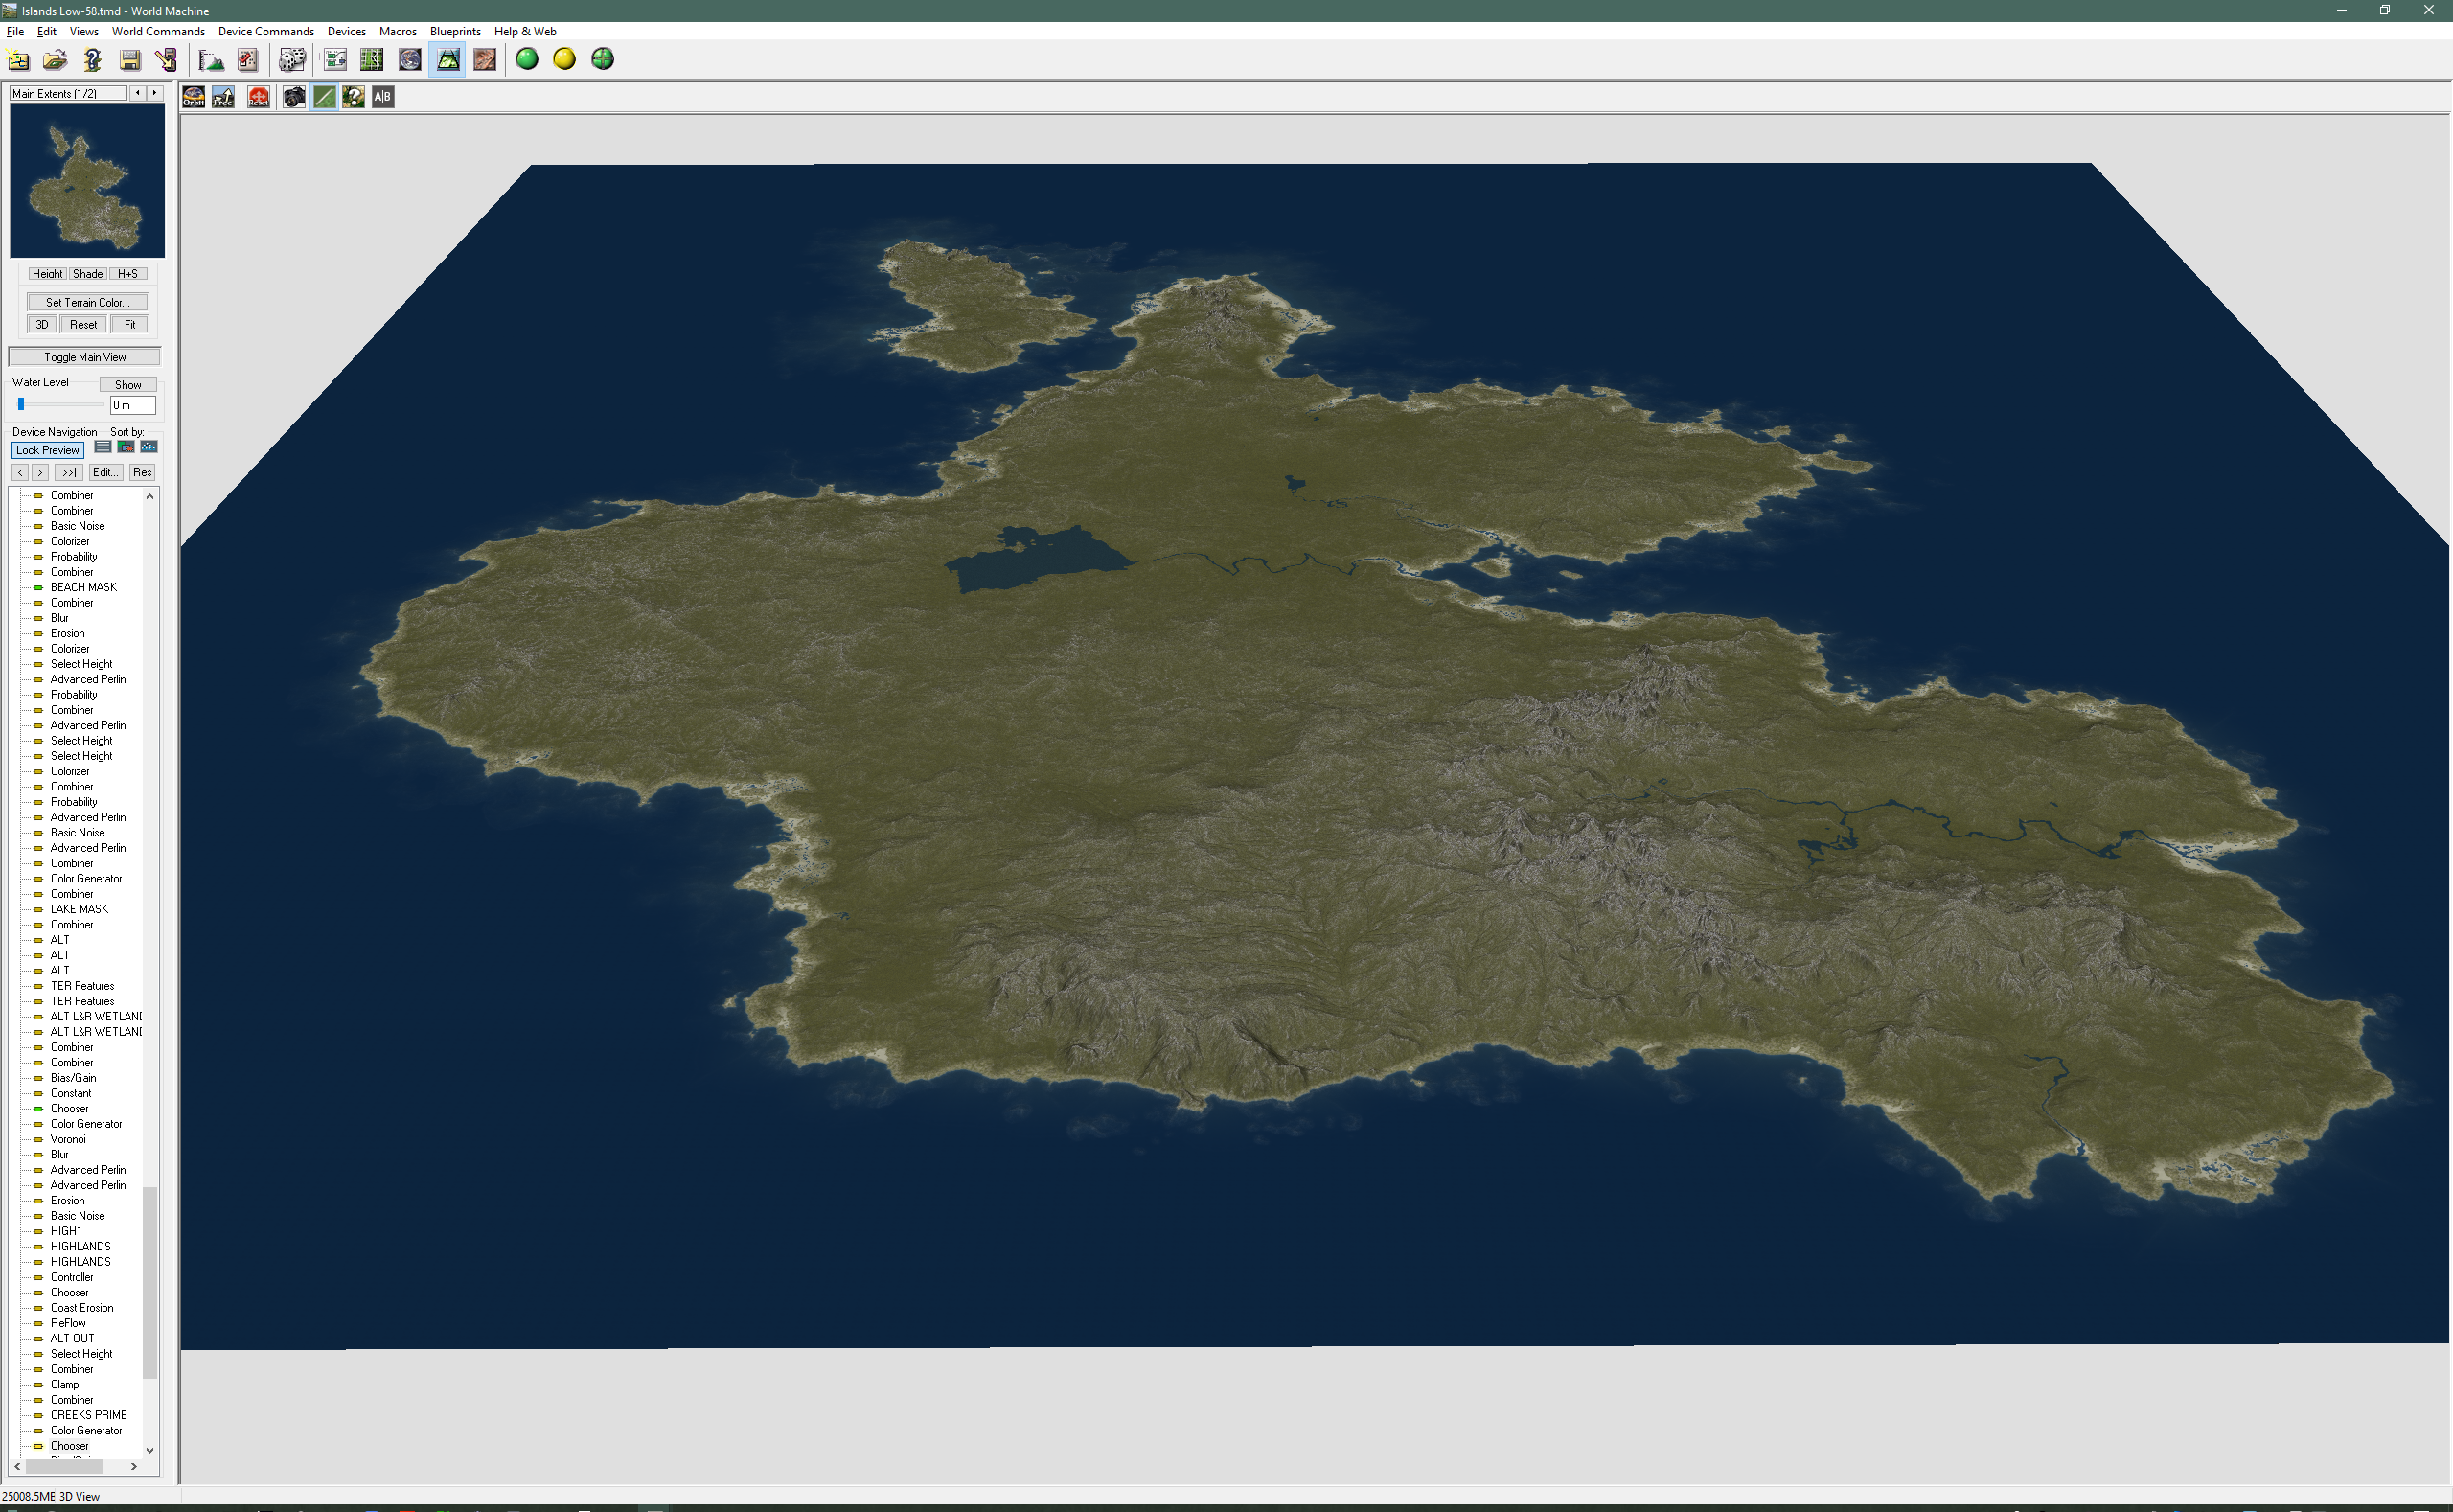Open the A|B comparison view
The width and height of the screenshot is (2453, 1512).
pos(383,97)
